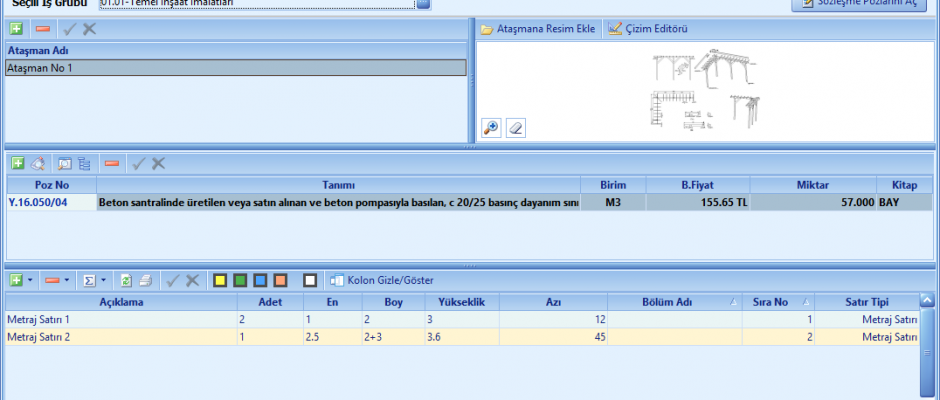Viewport: 940px width, 400px height.
Task: Click the zoom magnifier icon under the drawing
Action: click(x=491, y=127)
